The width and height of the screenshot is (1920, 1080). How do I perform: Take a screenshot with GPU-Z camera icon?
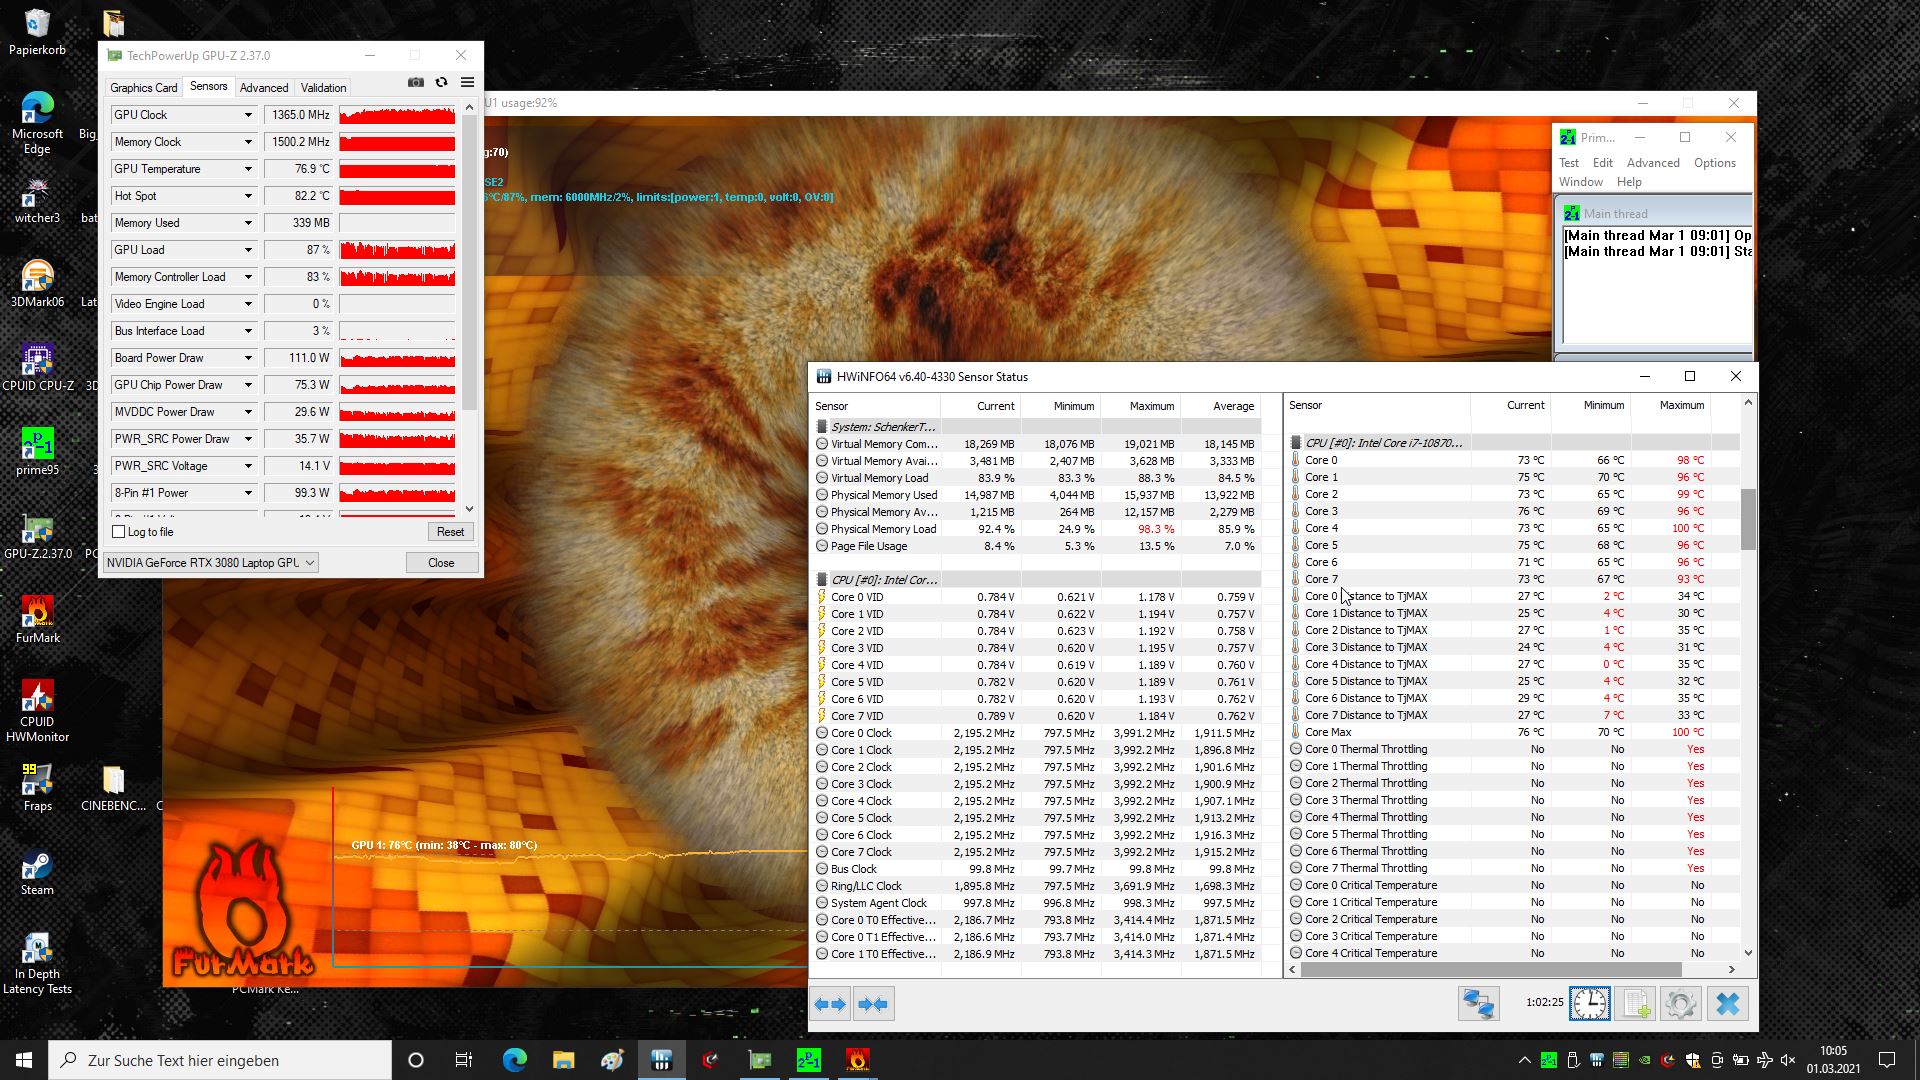[416, 83]
